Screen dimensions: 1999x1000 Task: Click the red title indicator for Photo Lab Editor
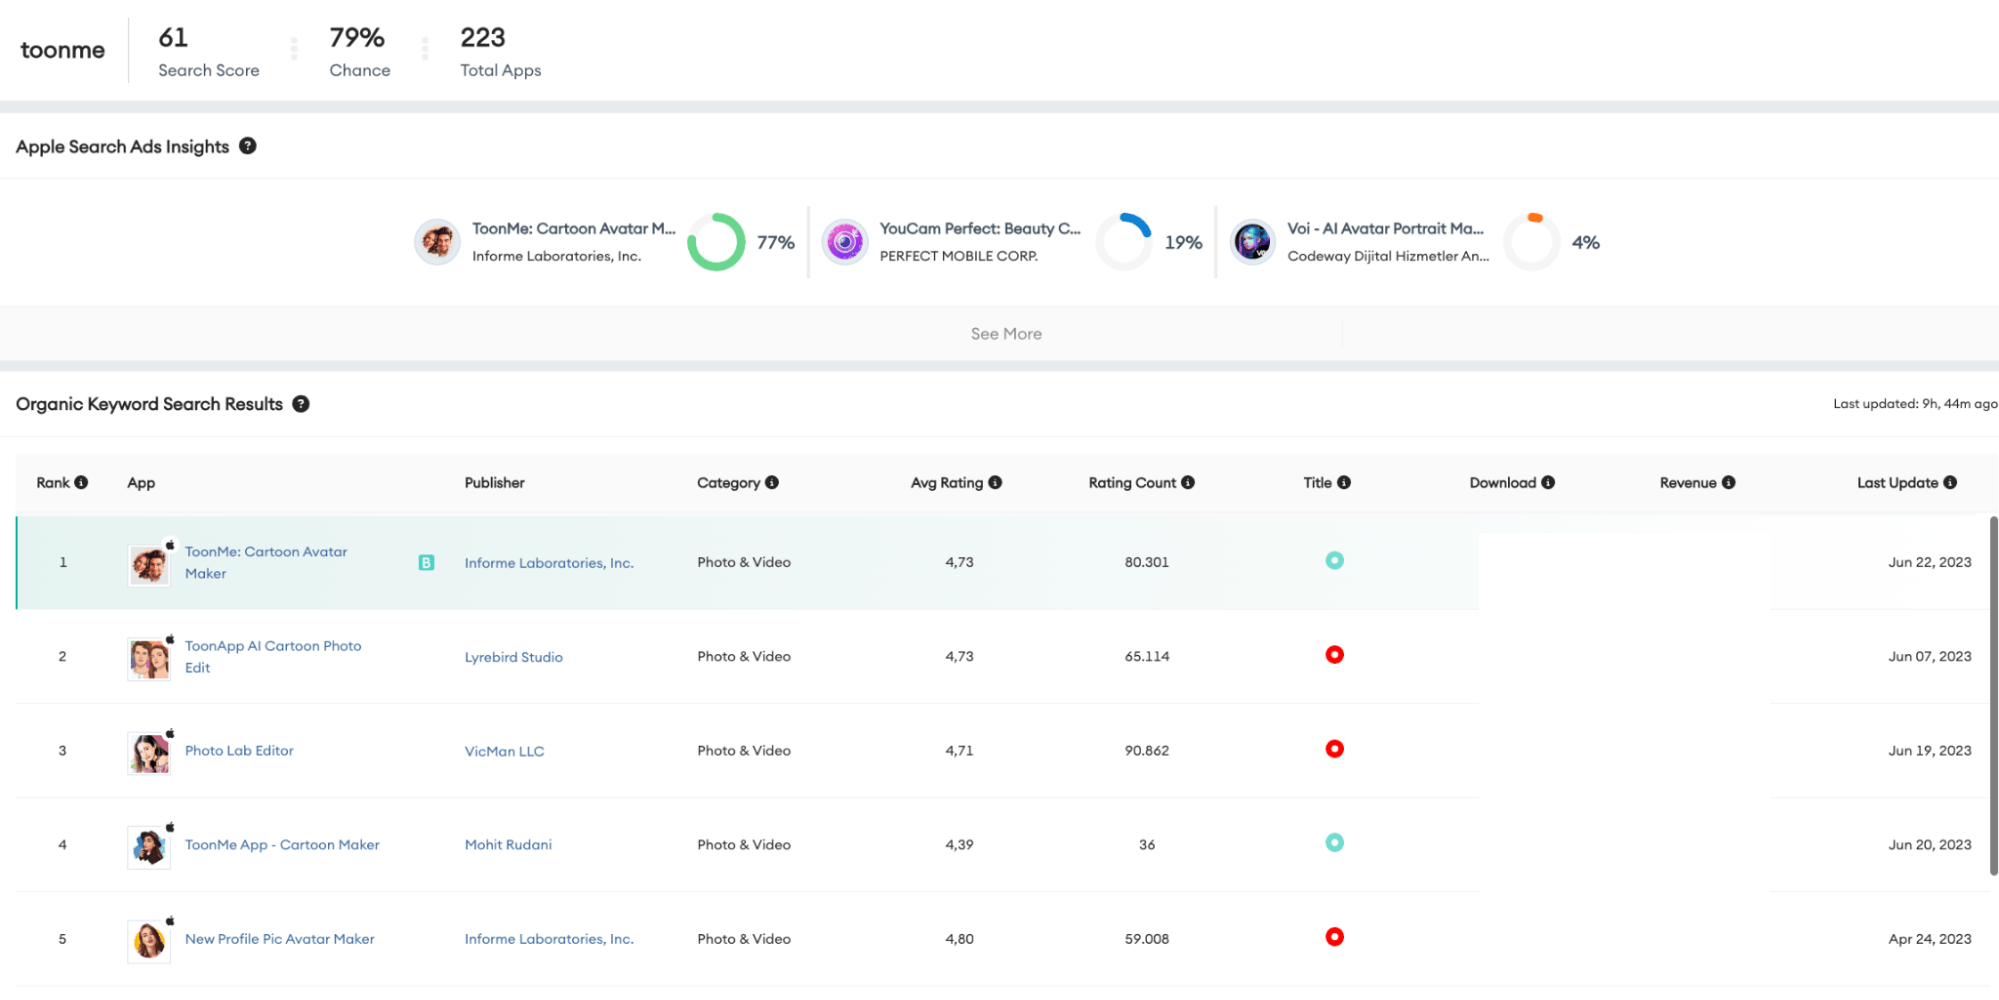tap(1334, 749)
